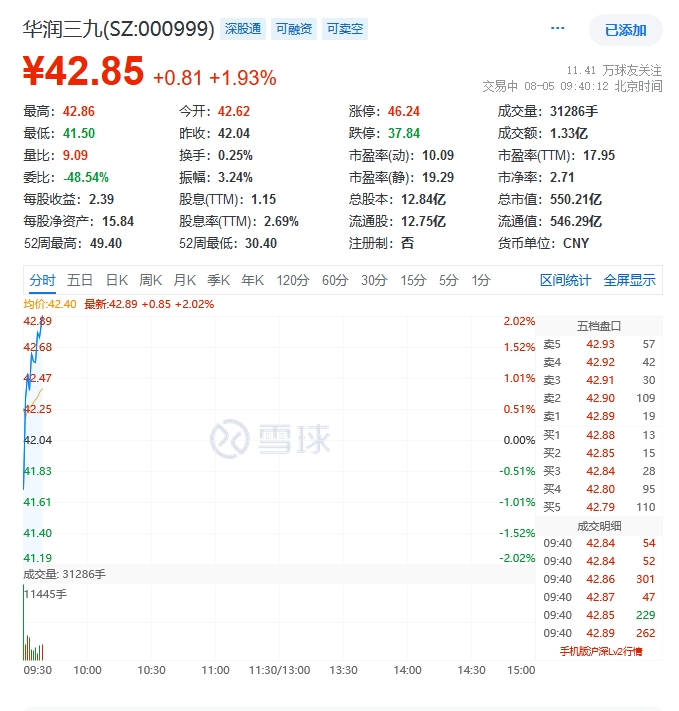679x711 pixels.
Task: Switch to the 五日 chart tab
Action: click(x=80, y=280)
